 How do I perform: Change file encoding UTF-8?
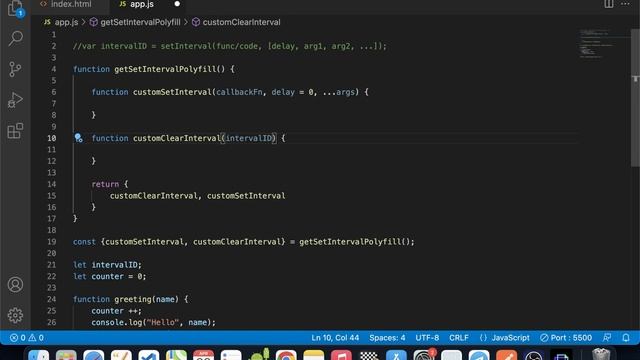click(427, 338)
